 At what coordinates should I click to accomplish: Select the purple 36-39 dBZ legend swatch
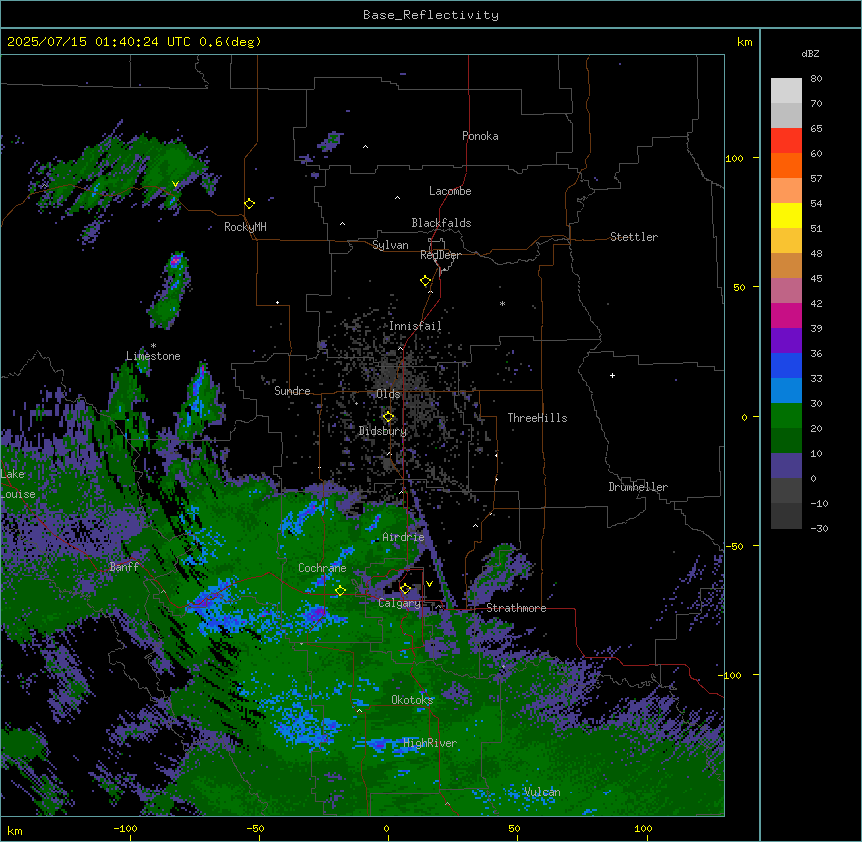[x=786, y=341]
